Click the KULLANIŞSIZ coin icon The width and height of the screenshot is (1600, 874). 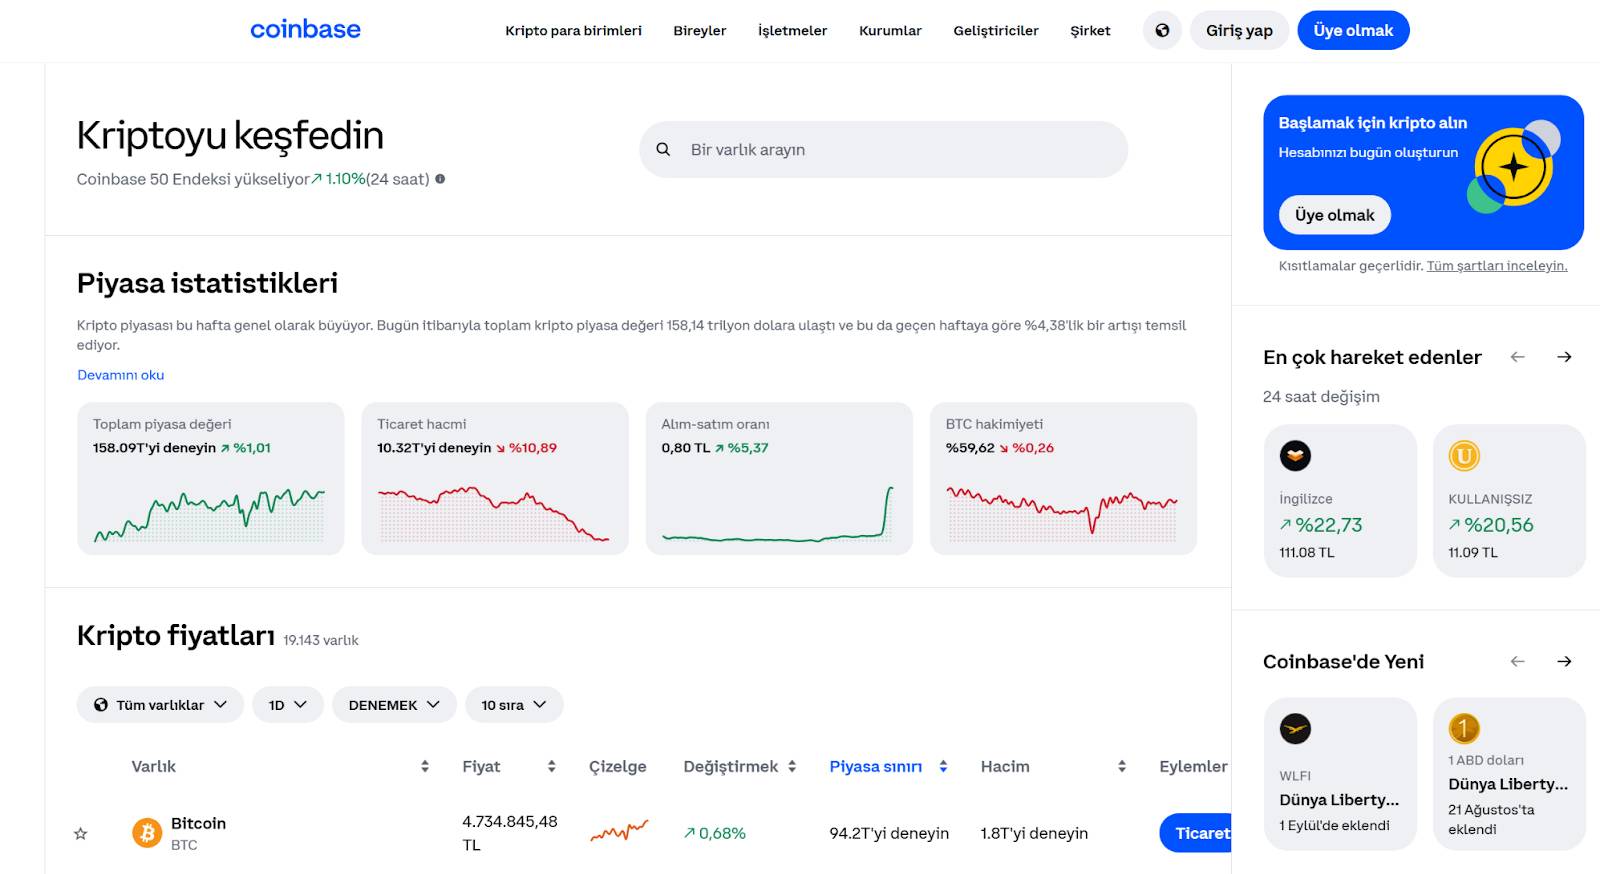(x=1464, y=456)
